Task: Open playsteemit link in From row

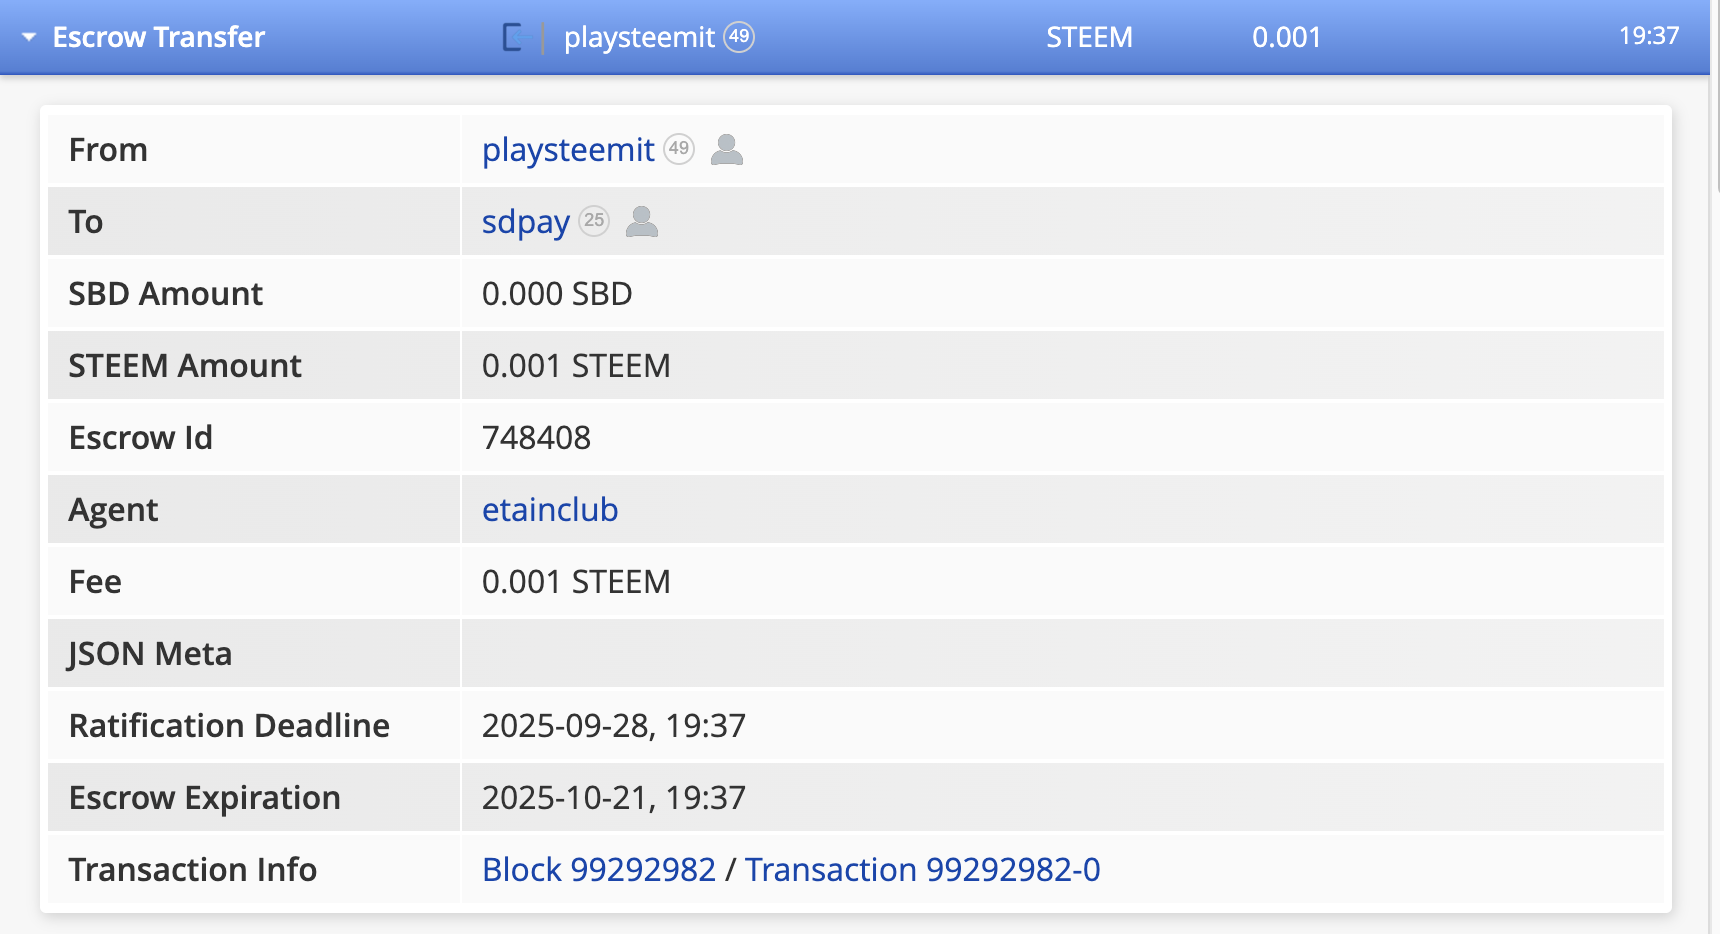Action: tap(568, 150)
